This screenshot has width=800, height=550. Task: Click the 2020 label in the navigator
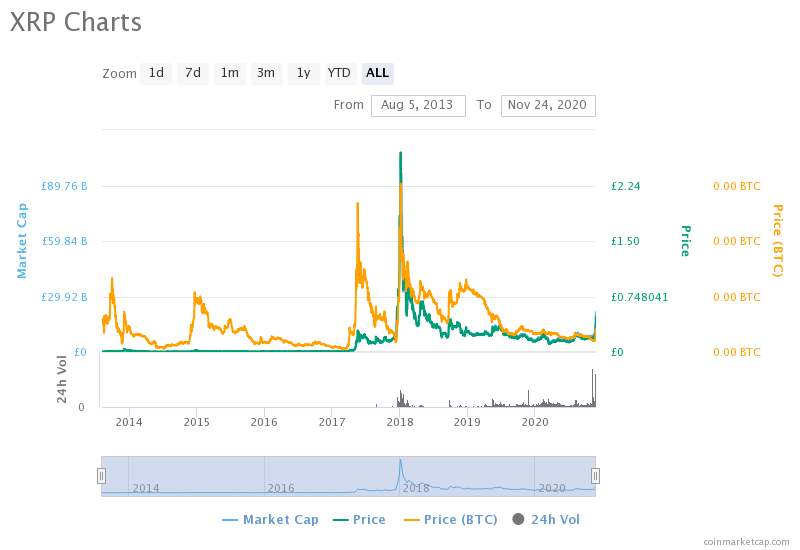coord(552,488)
